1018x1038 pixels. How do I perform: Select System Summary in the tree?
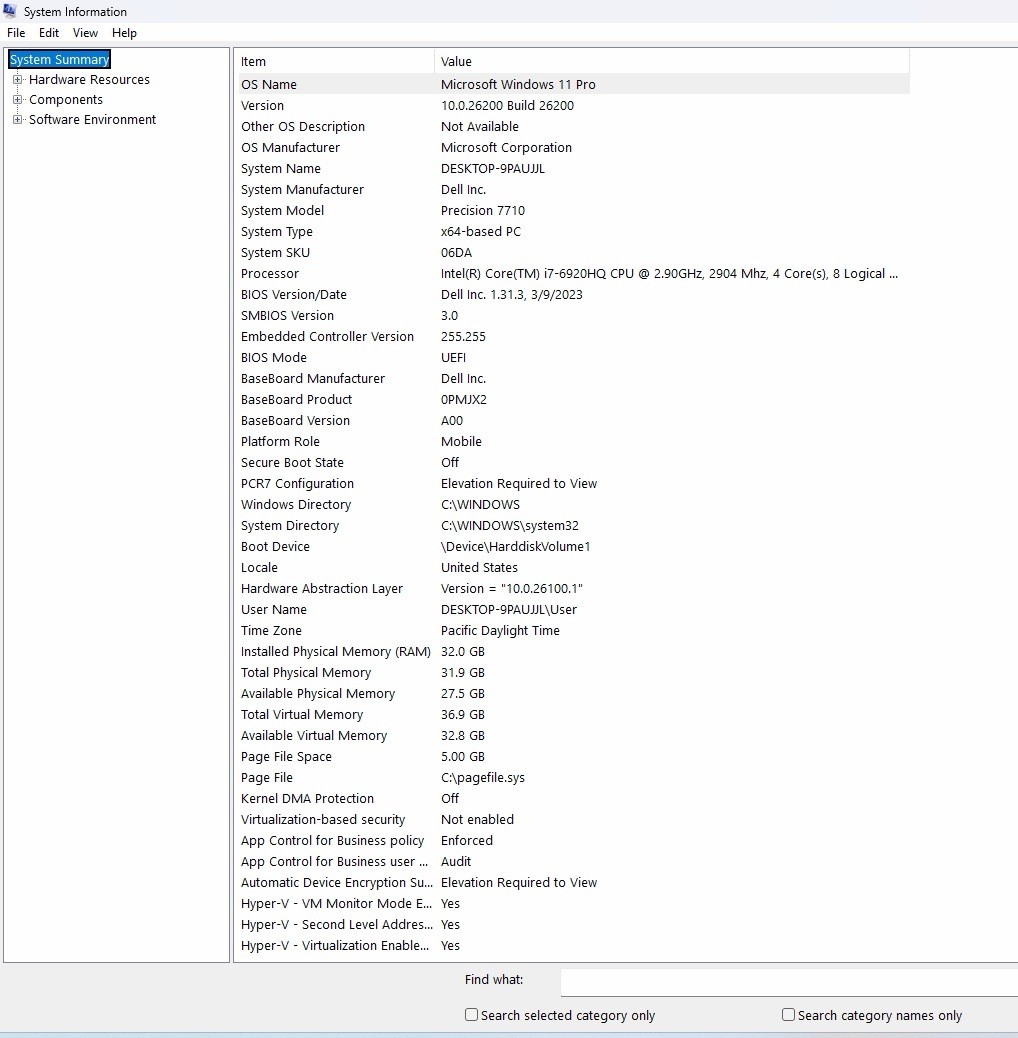pos(60,60)
